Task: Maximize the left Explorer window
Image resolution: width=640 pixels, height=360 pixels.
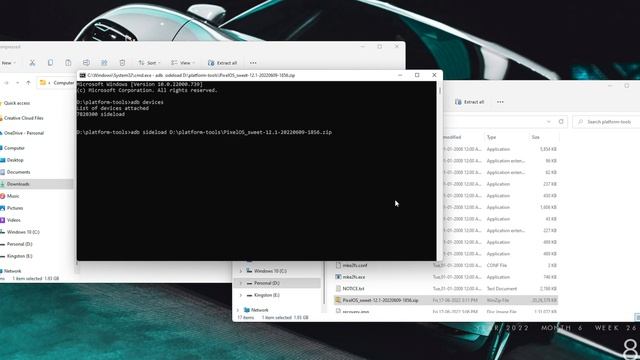Action: pyautogui.click(x=380, y=47)
